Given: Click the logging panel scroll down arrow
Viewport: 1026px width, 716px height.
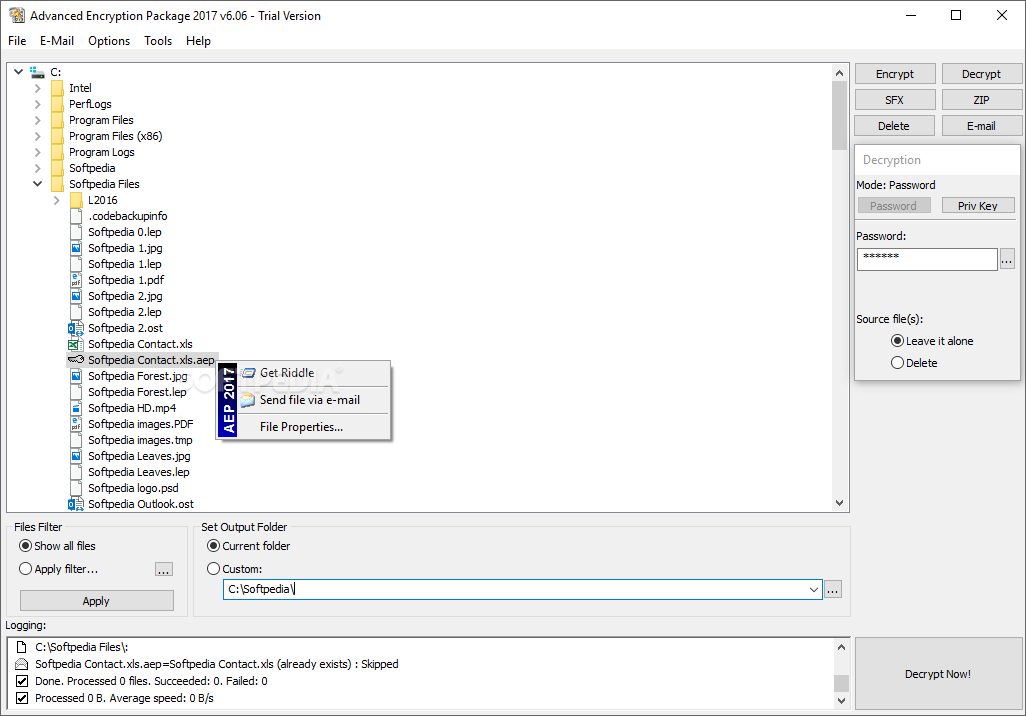Looking at the screenshot, I should pos(841,700).
